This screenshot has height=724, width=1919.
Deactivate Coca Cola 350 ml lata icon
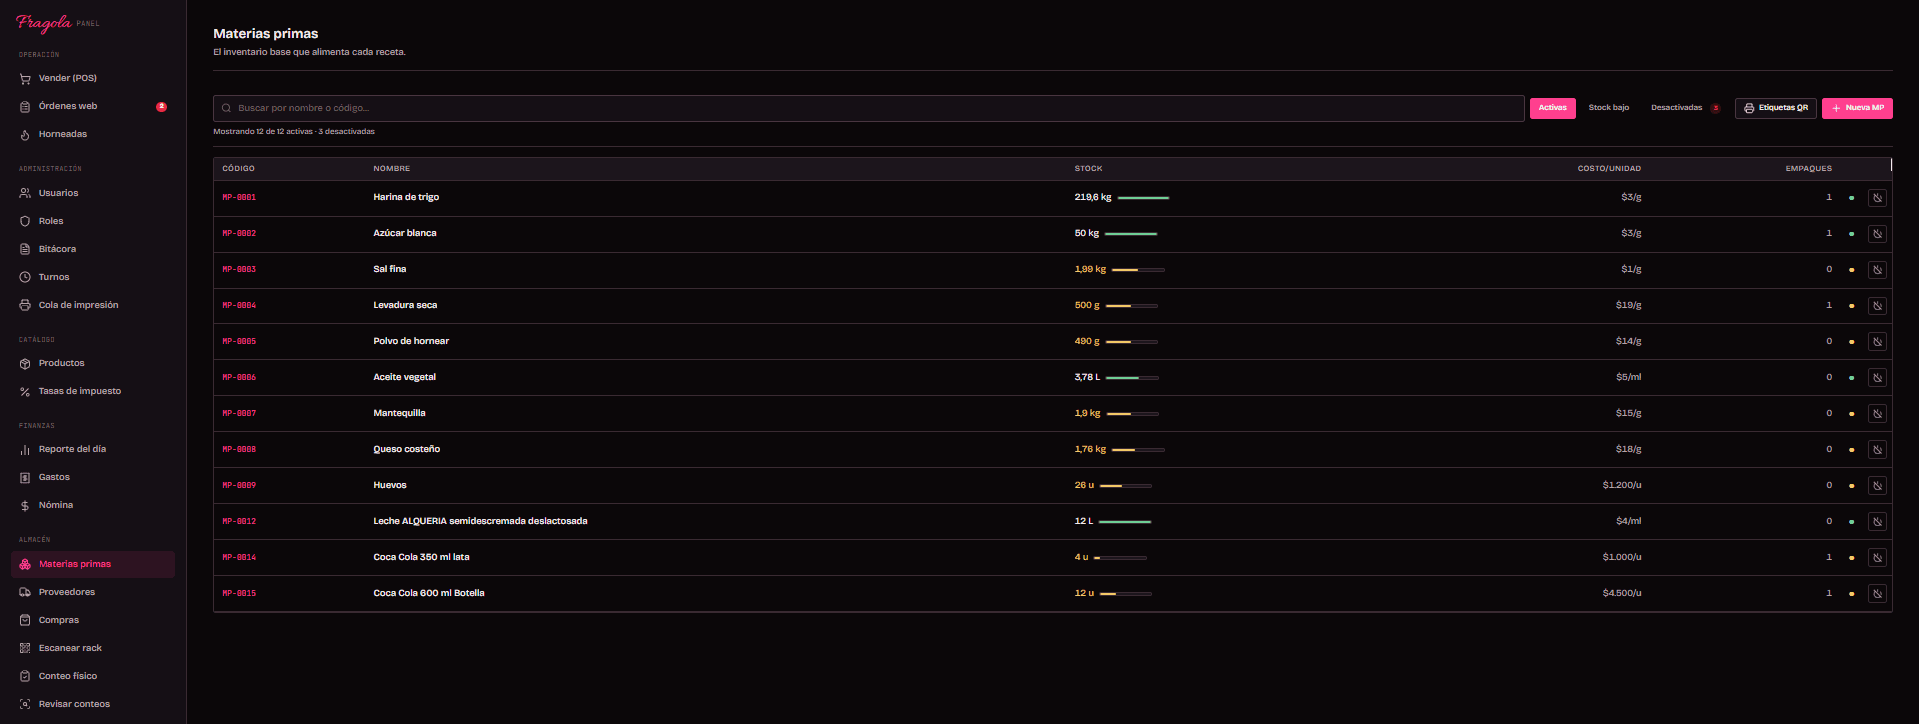point(1877,558)
